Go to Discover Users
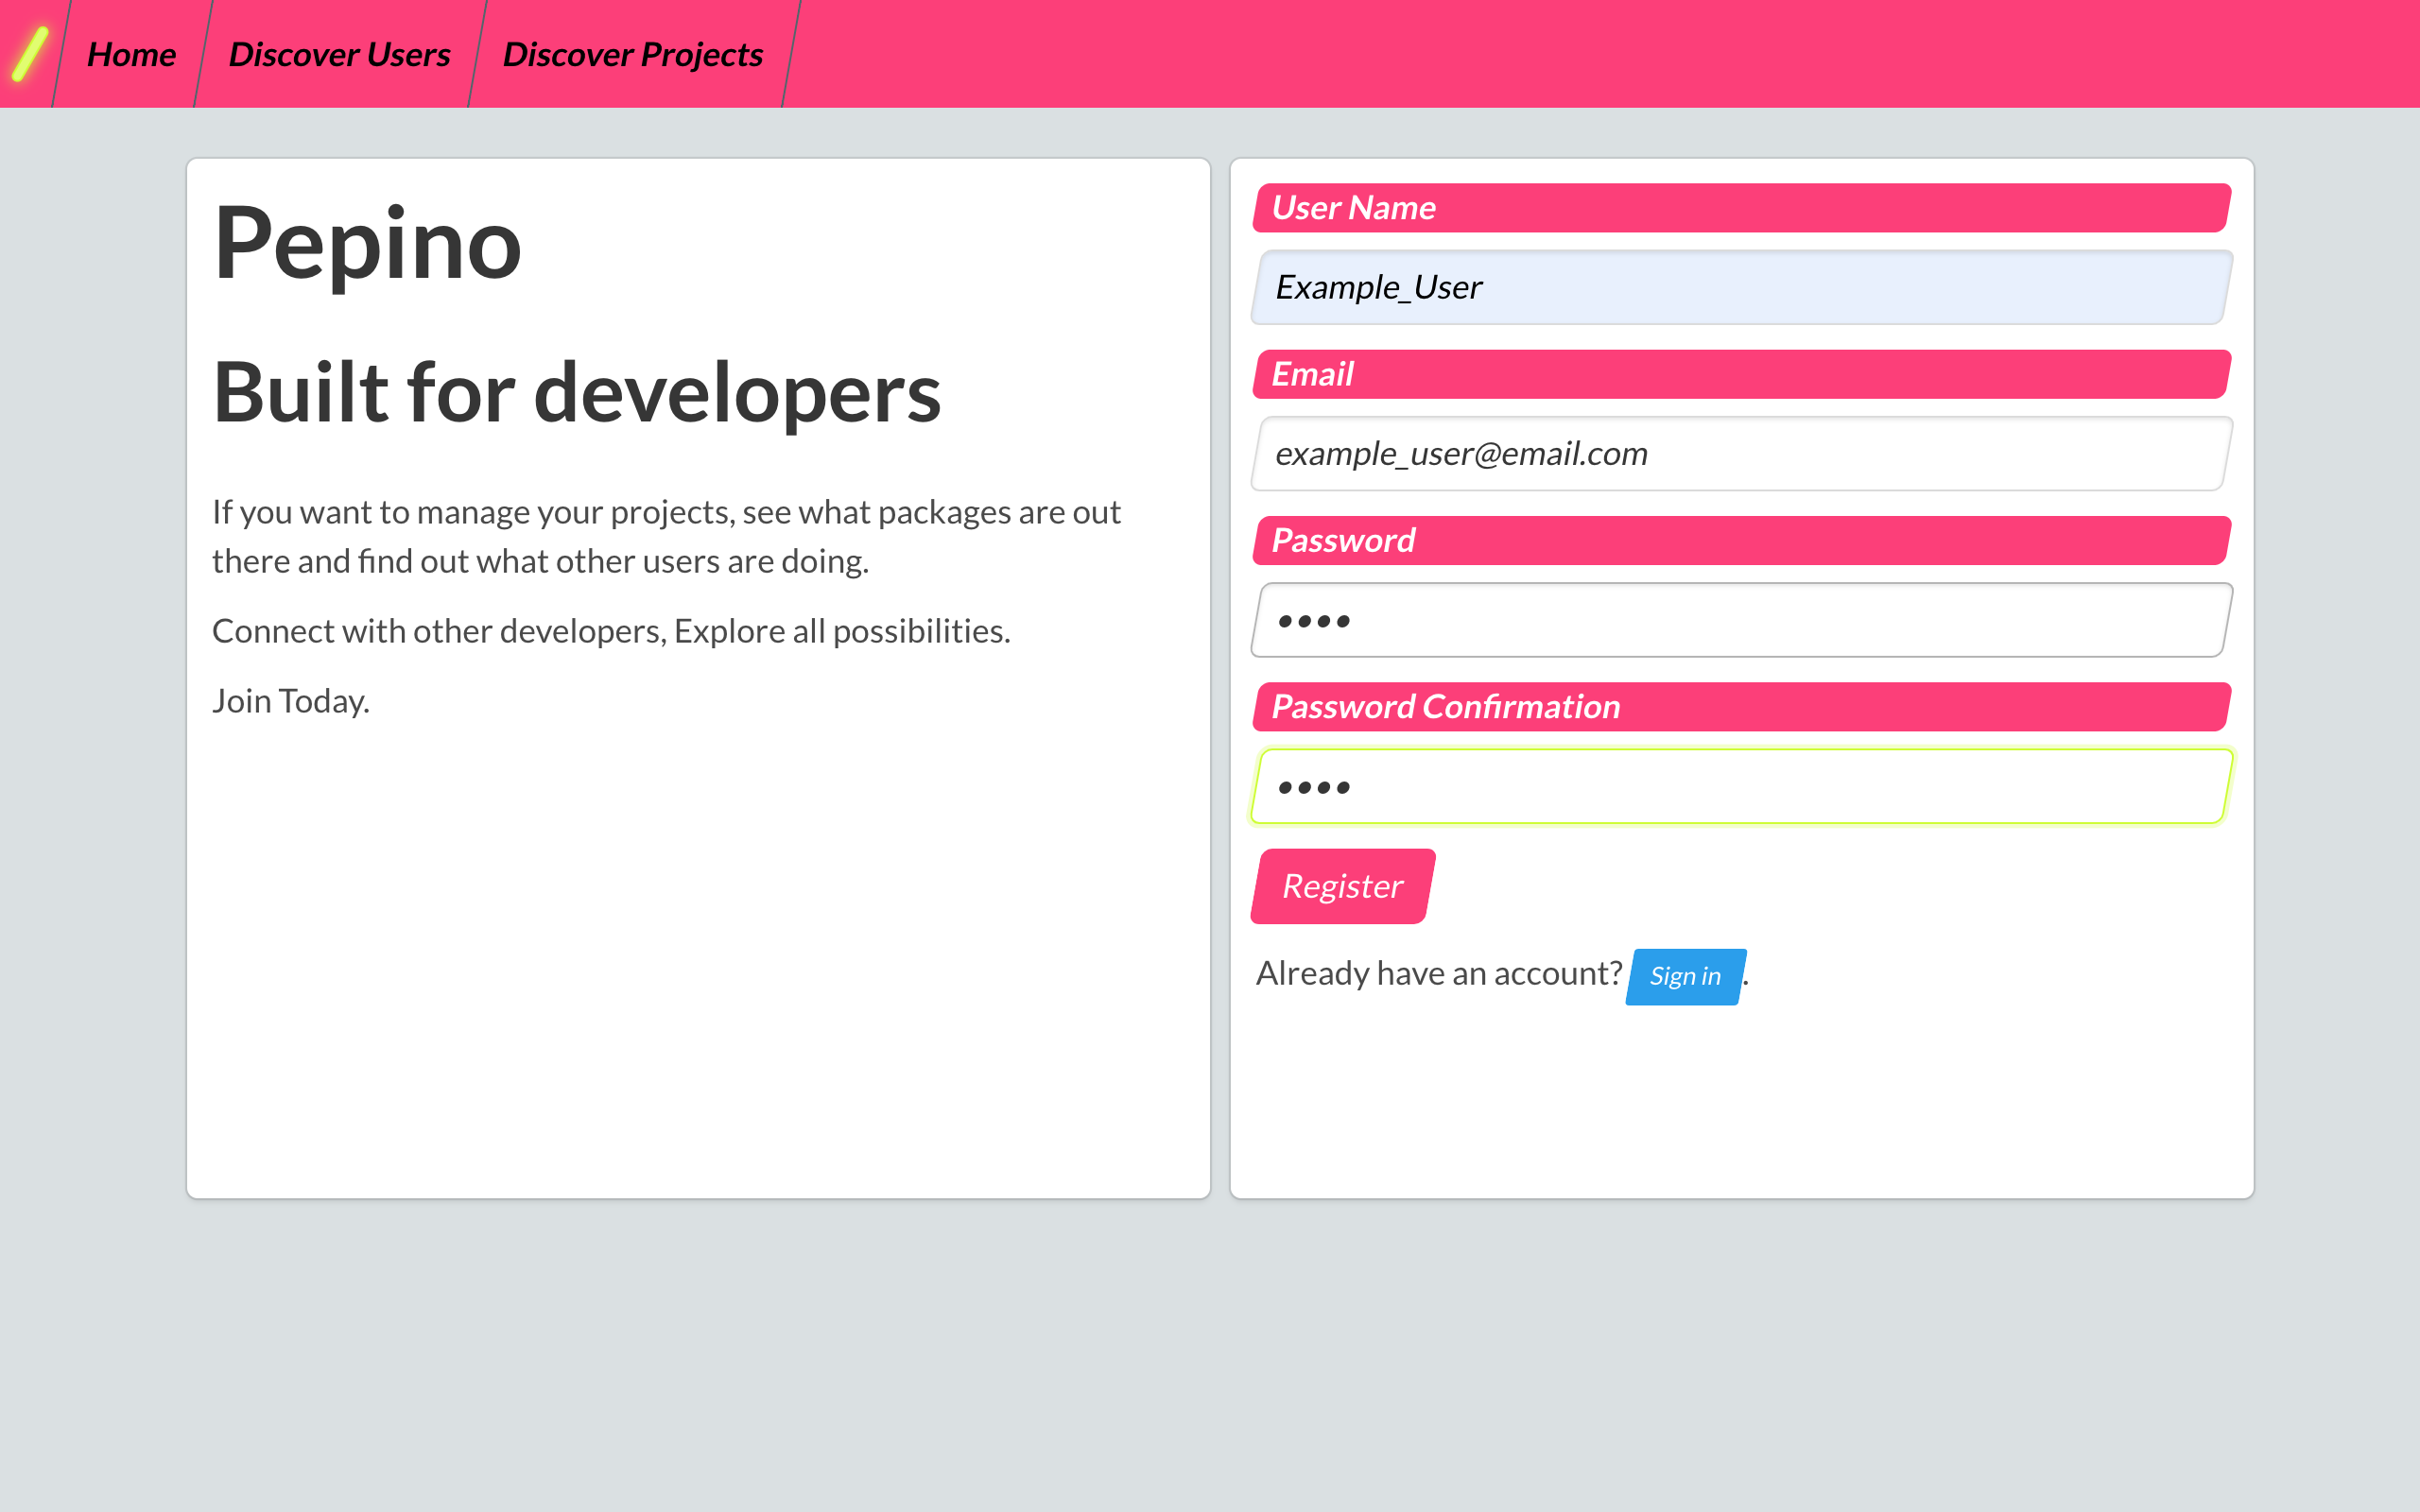The height and width of the screenshot is (1512, 2420). [x=339, y=54]
